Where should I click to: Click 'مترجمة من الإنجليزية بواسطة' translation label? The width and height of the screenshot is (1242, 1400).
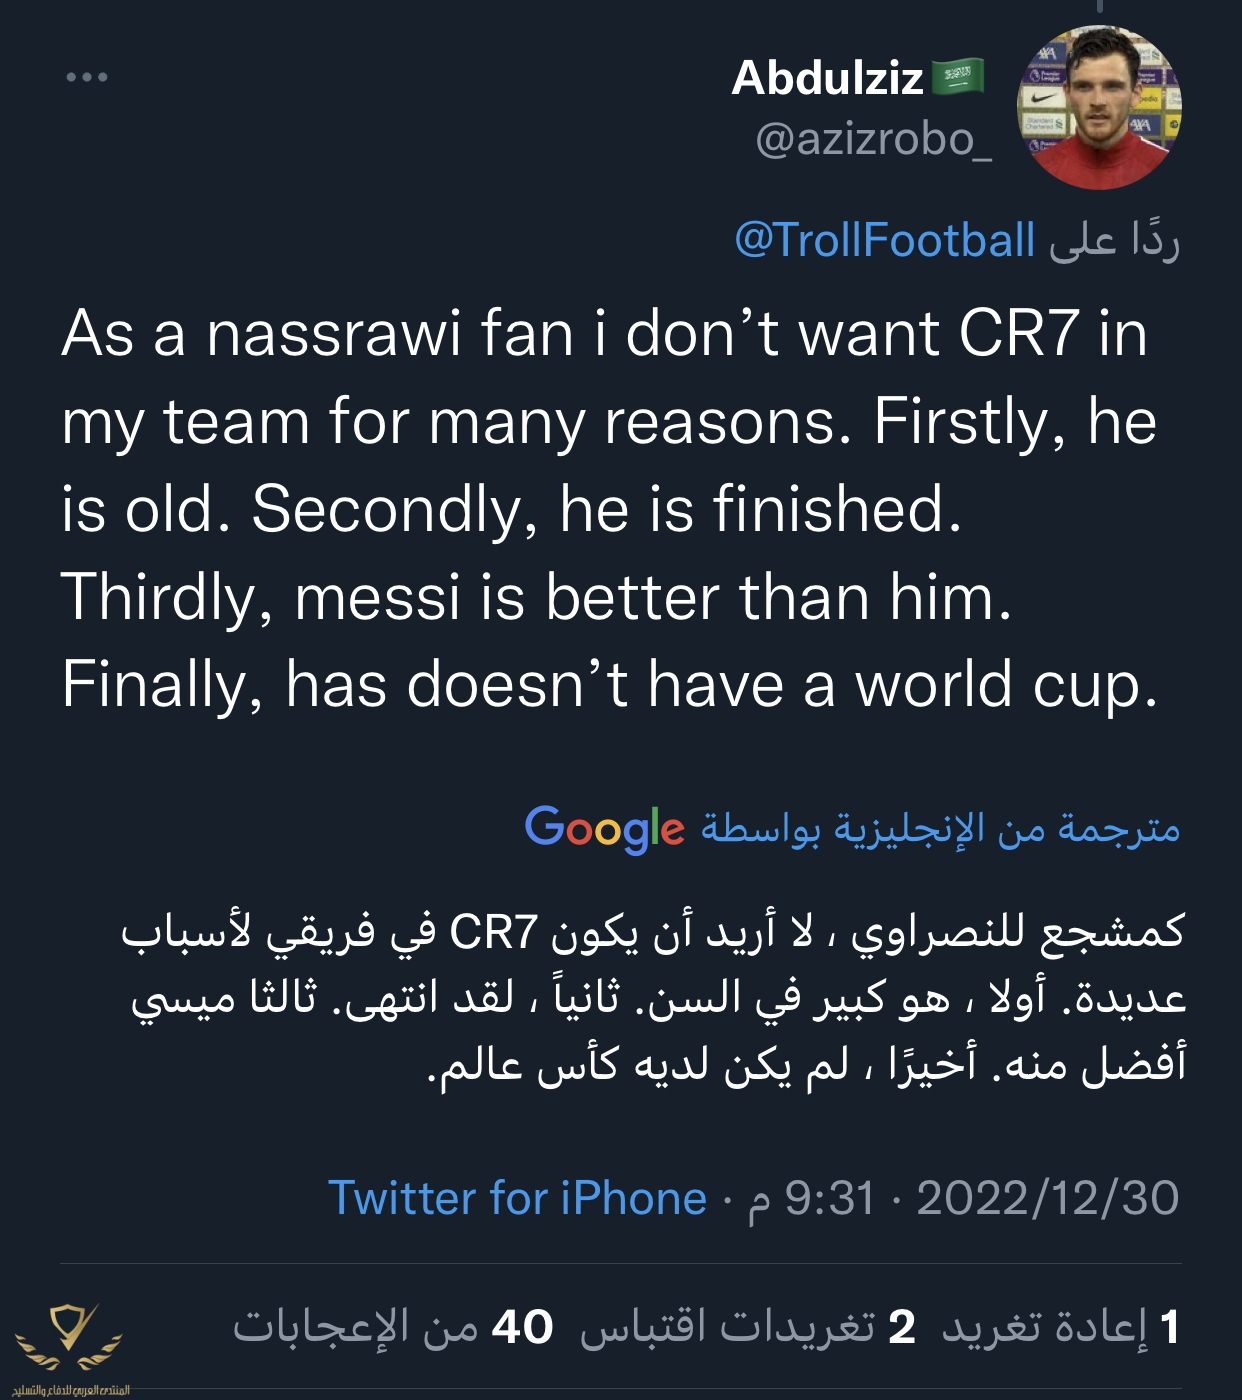pos(940,829)
